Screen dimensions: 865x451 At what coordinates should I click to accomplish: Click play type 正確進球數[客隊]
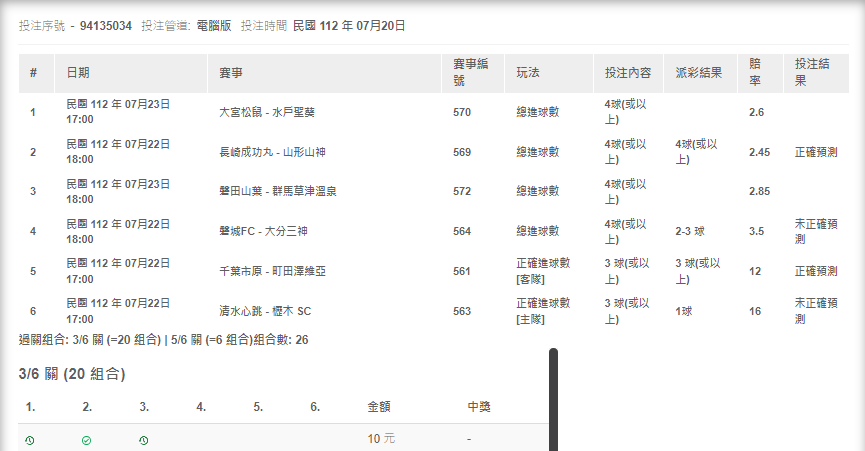coord(543,271)
